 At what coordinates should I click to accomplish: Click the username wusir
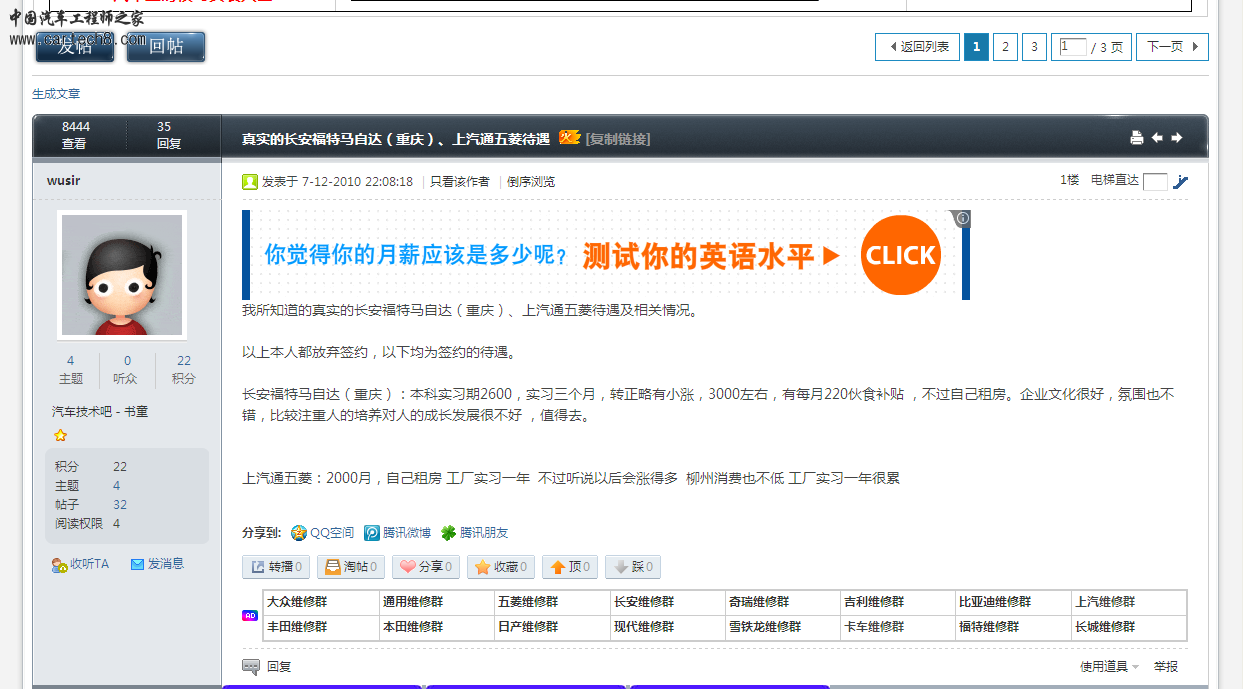(63, 181)
